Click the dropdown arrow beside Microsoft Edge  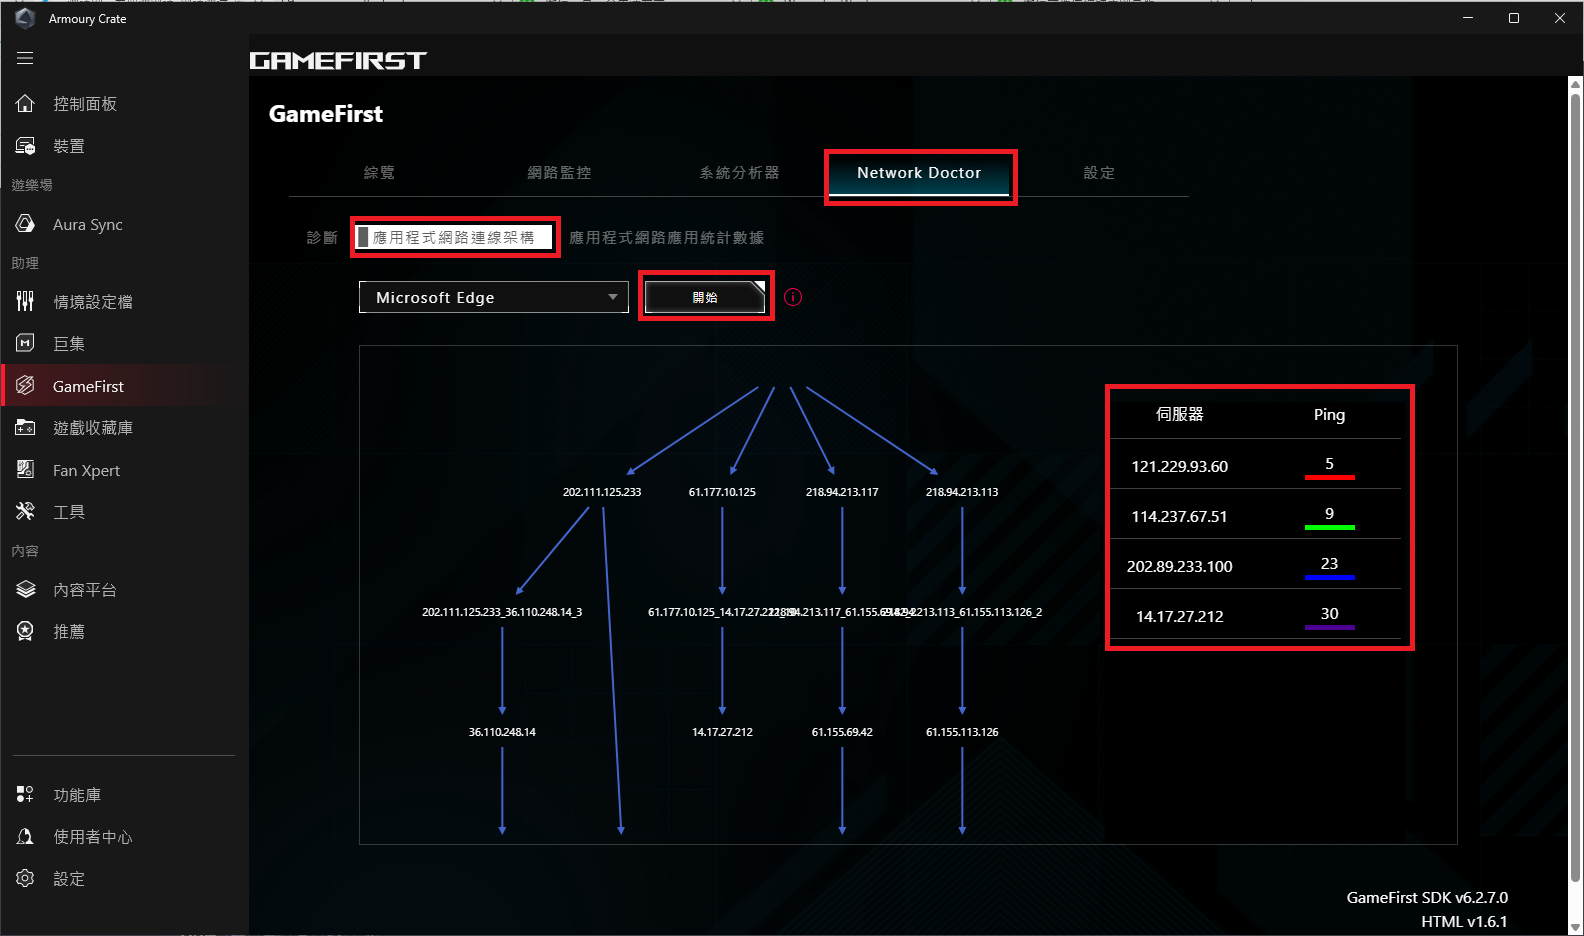click(613, 297)
